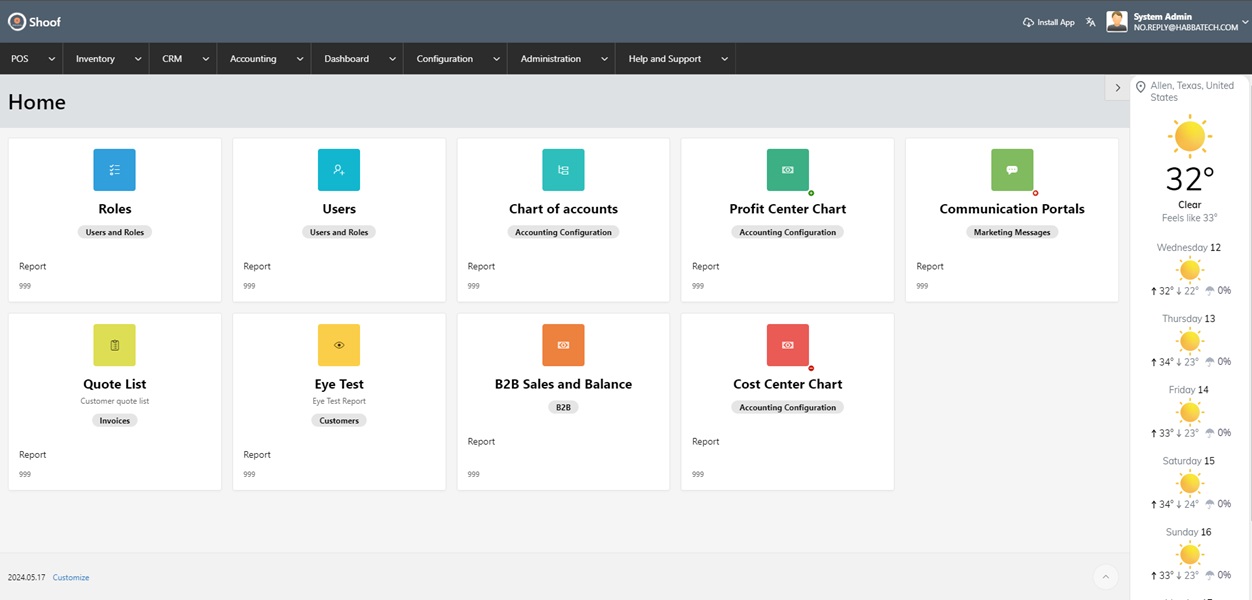The width and height of the screenshot is (1252, 600).
Task: Open the Inventory menu
Action: [x=95, y=59]
